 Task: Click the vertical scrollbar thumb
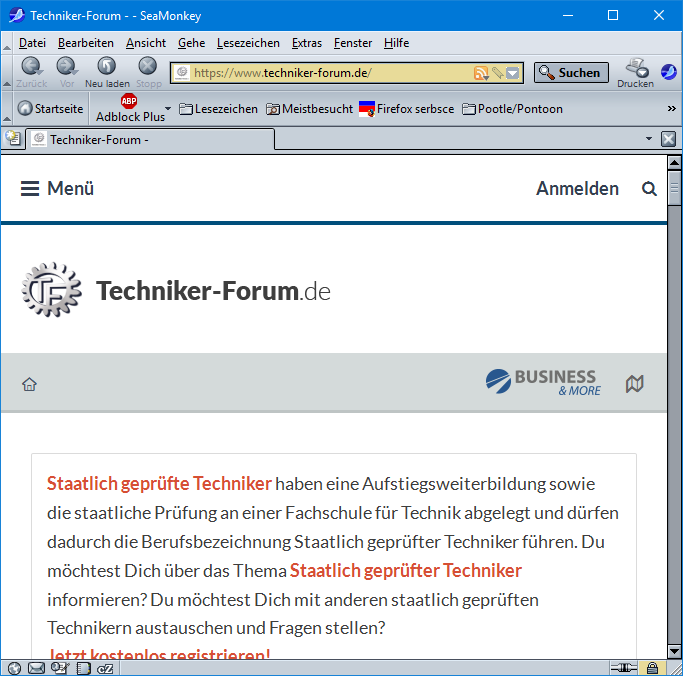674,188
